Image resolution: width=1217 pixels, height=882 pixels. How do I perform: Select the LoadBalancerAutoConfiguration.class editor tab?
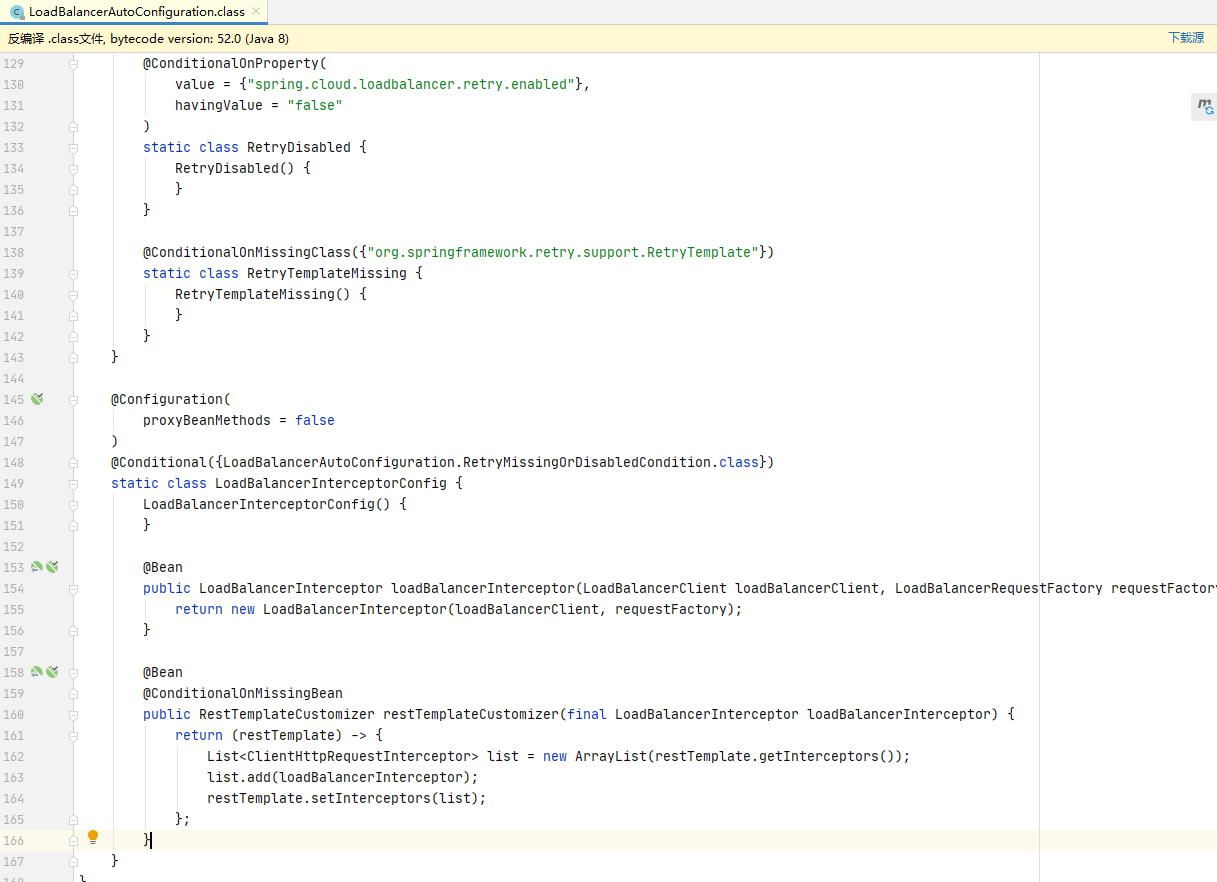pos(134,12)
